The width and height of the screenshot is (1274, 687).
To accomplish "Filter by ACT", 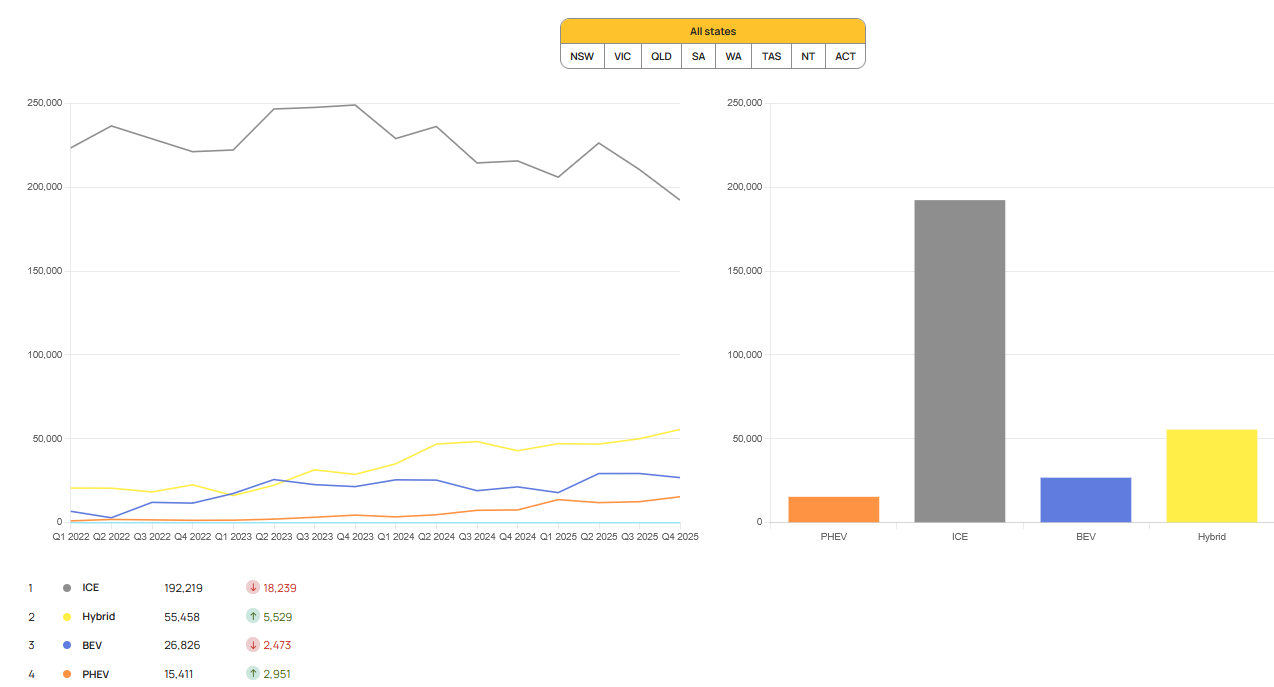I will coord(846,56).
